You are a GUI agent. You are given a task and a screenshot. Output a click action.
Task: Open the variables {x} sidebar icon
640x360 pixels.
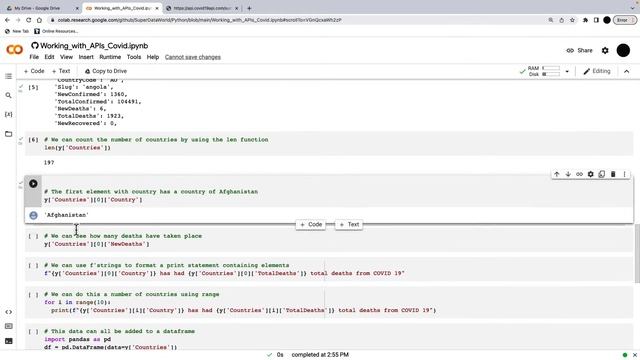pos(8,114)
